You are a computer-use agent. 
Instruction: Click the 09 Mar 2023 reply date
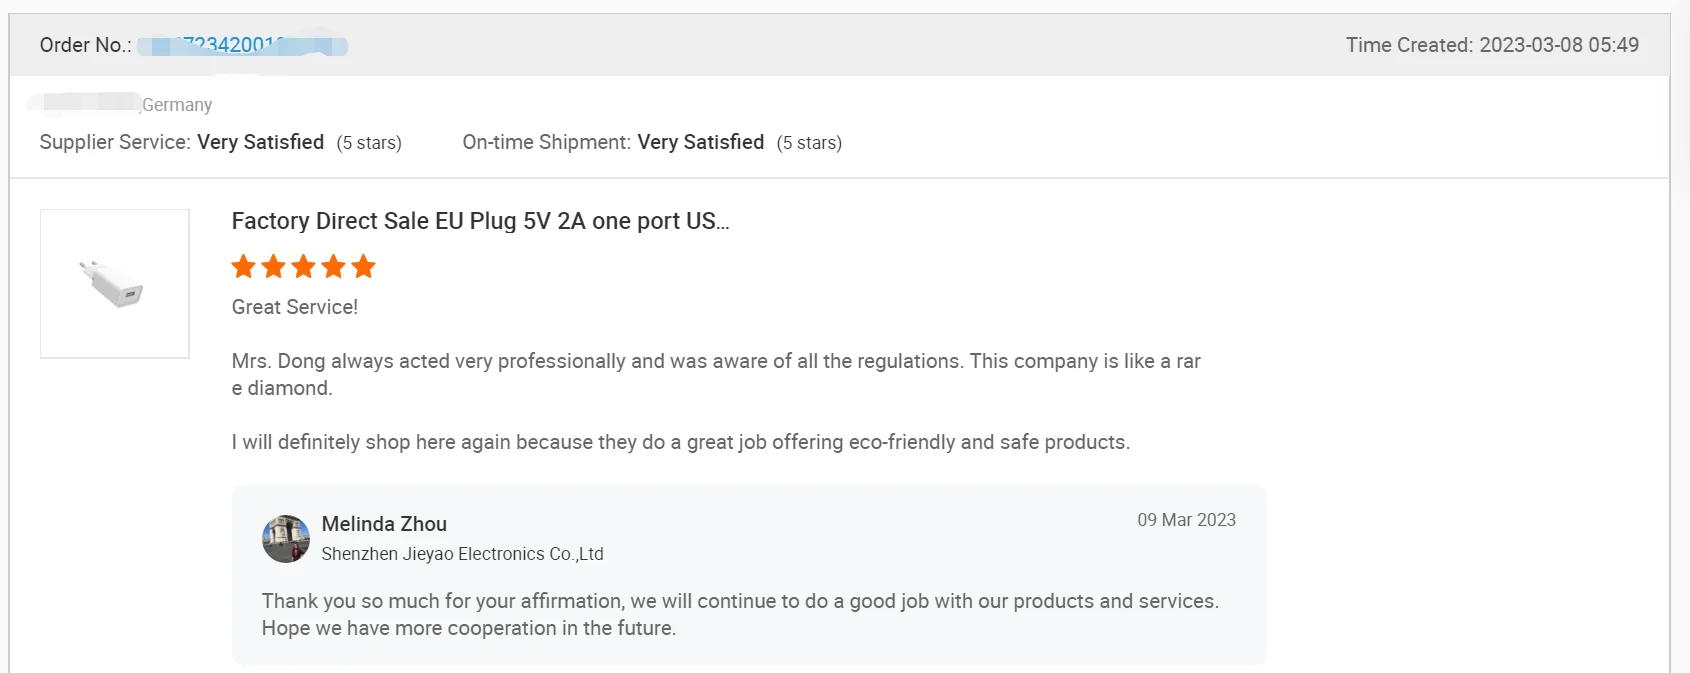tap(1186, 520)
